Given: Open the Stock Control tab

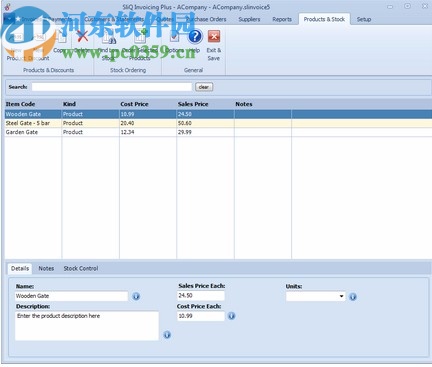Looking at the screenshot, I should point(81,268).
